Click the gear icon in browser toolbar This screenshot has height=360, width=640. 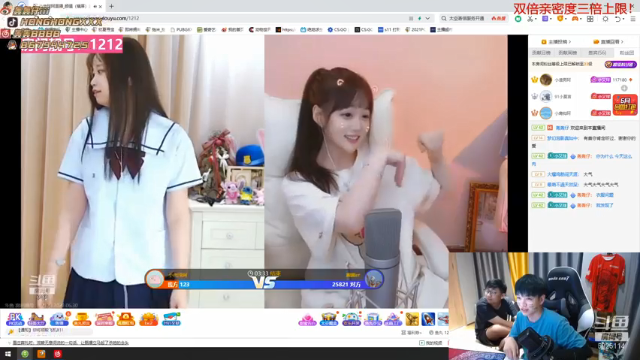(x=605, y=19)
